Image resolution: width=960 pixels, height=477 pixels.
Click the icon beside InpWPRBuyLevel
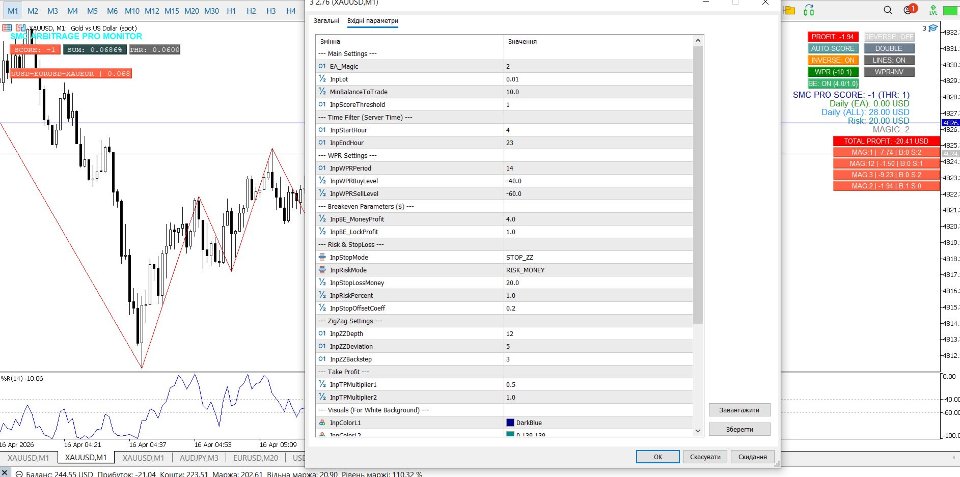pos(322,181)
